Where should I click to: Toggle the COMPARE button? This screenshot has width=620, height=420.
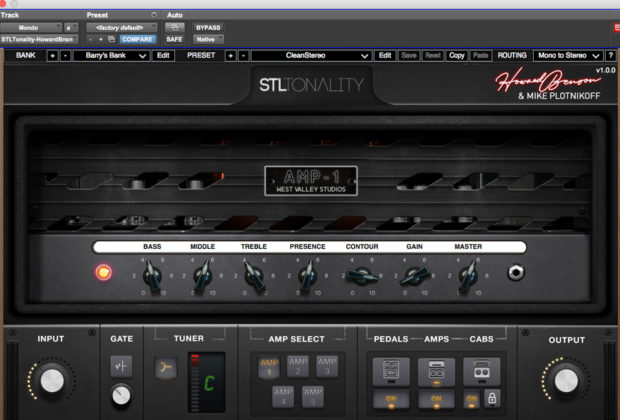tap(137, 39)
